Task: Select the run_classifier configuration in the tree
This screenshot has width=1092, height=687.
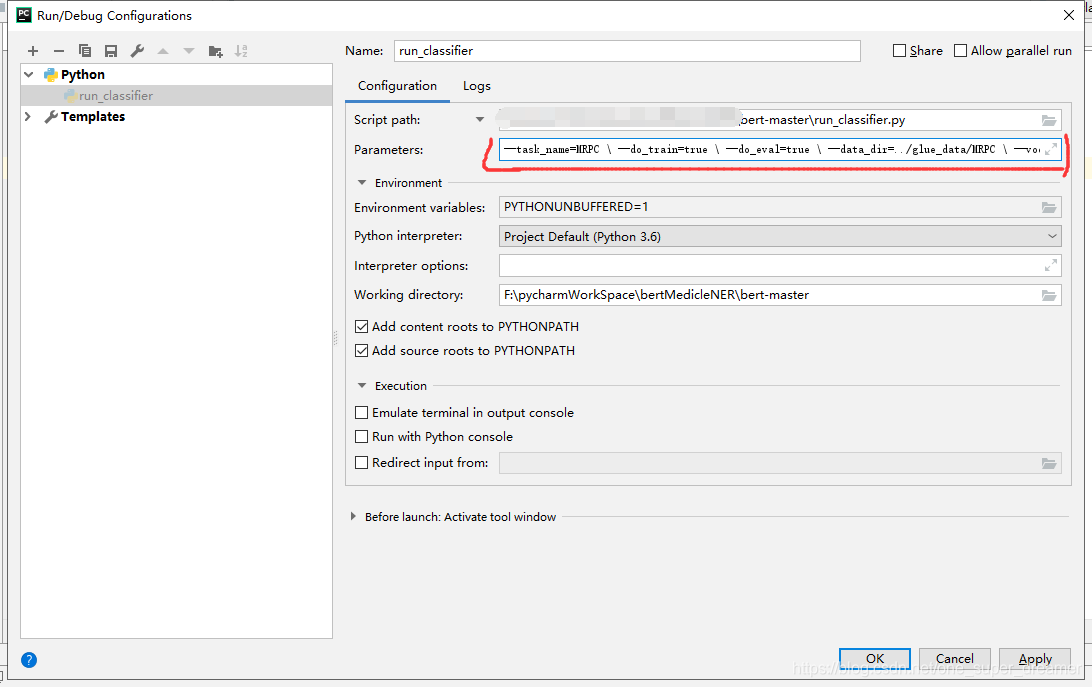Action: pos(177,95)
